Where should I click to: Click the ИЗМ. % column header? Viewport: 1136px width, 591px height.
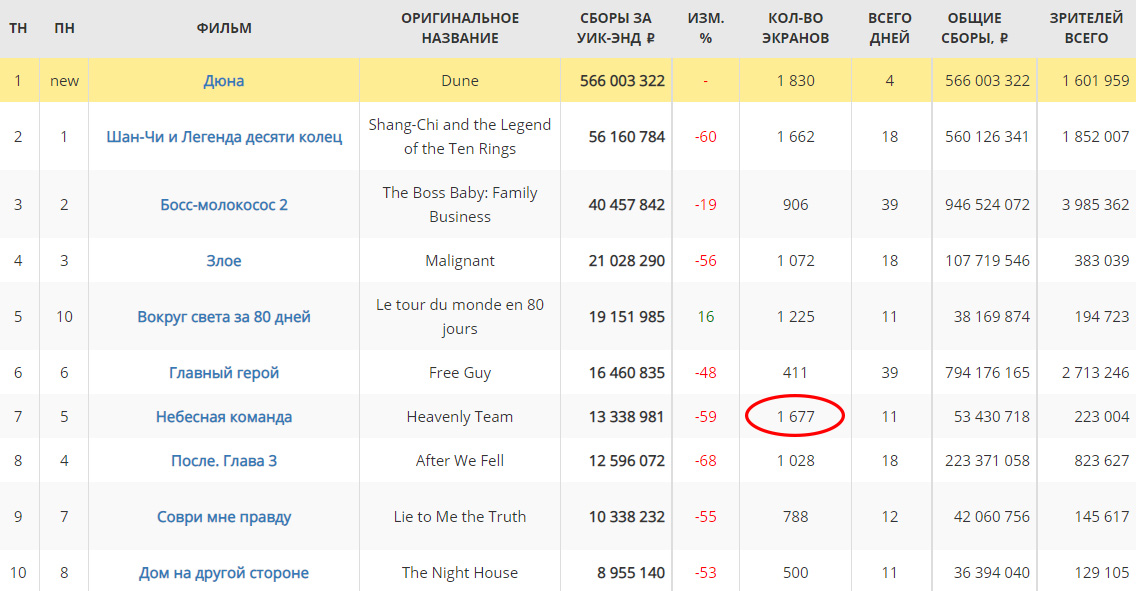point(706,28)
